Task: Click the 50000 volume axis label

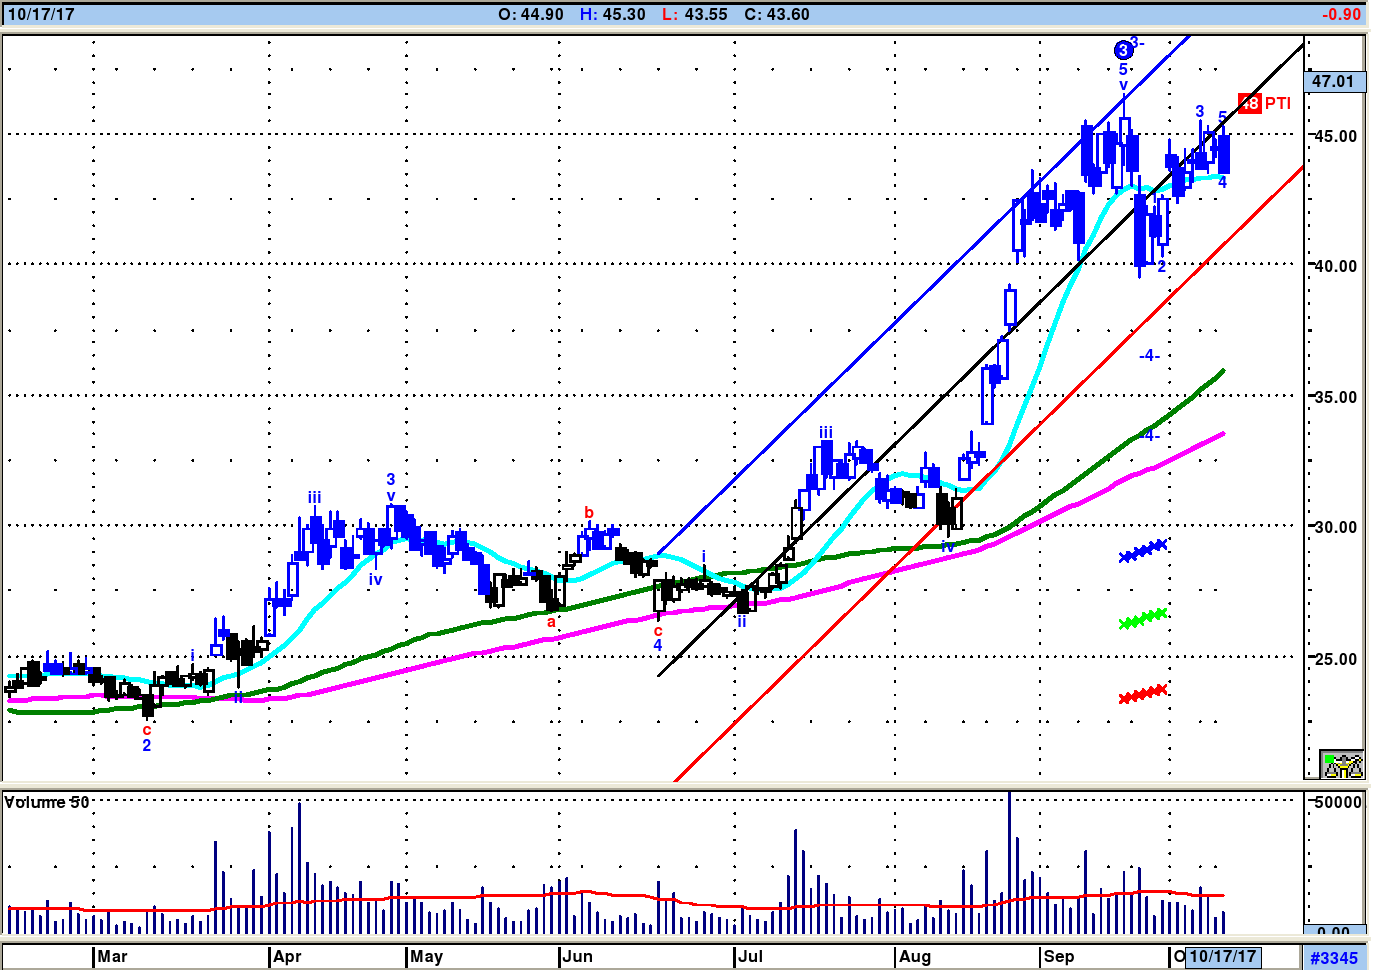Action: tap(1338, 802)
